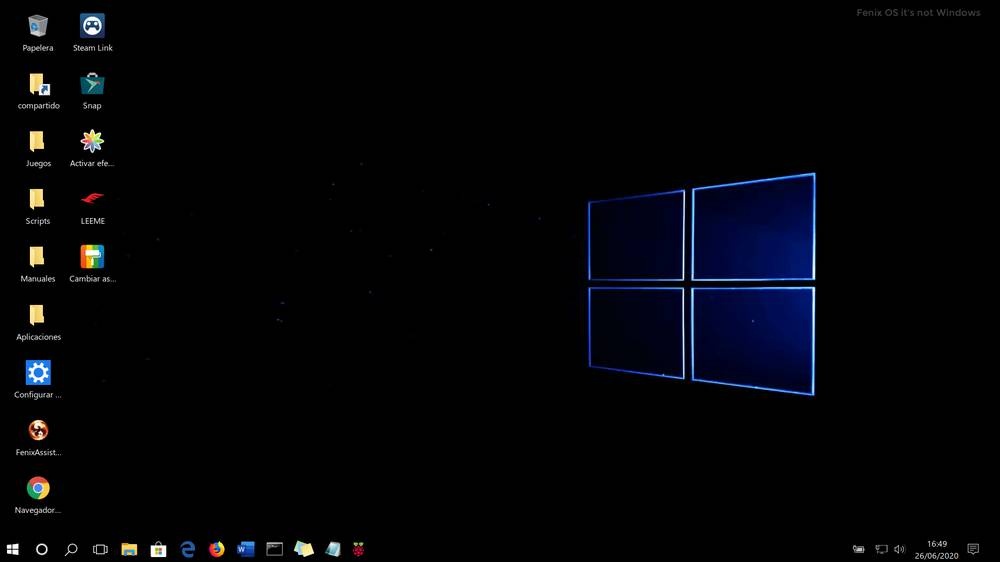
Task: Open File Explorer from taskbar
Action: [129, 549]
